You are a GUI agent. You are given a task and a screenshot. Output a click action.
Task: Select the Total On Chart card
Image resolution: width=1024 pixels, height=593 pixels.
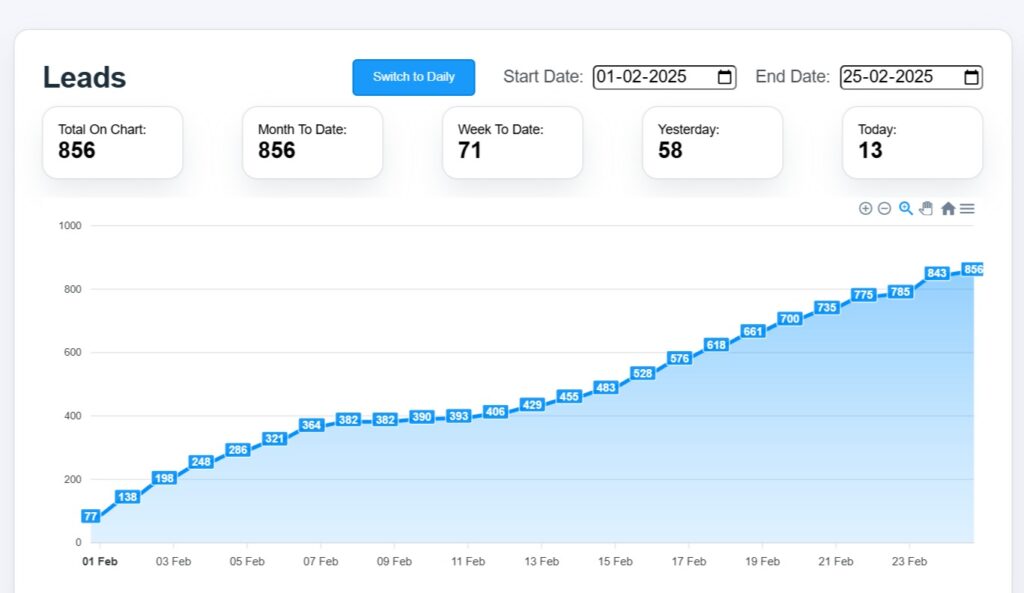click(x=112, y=142)
